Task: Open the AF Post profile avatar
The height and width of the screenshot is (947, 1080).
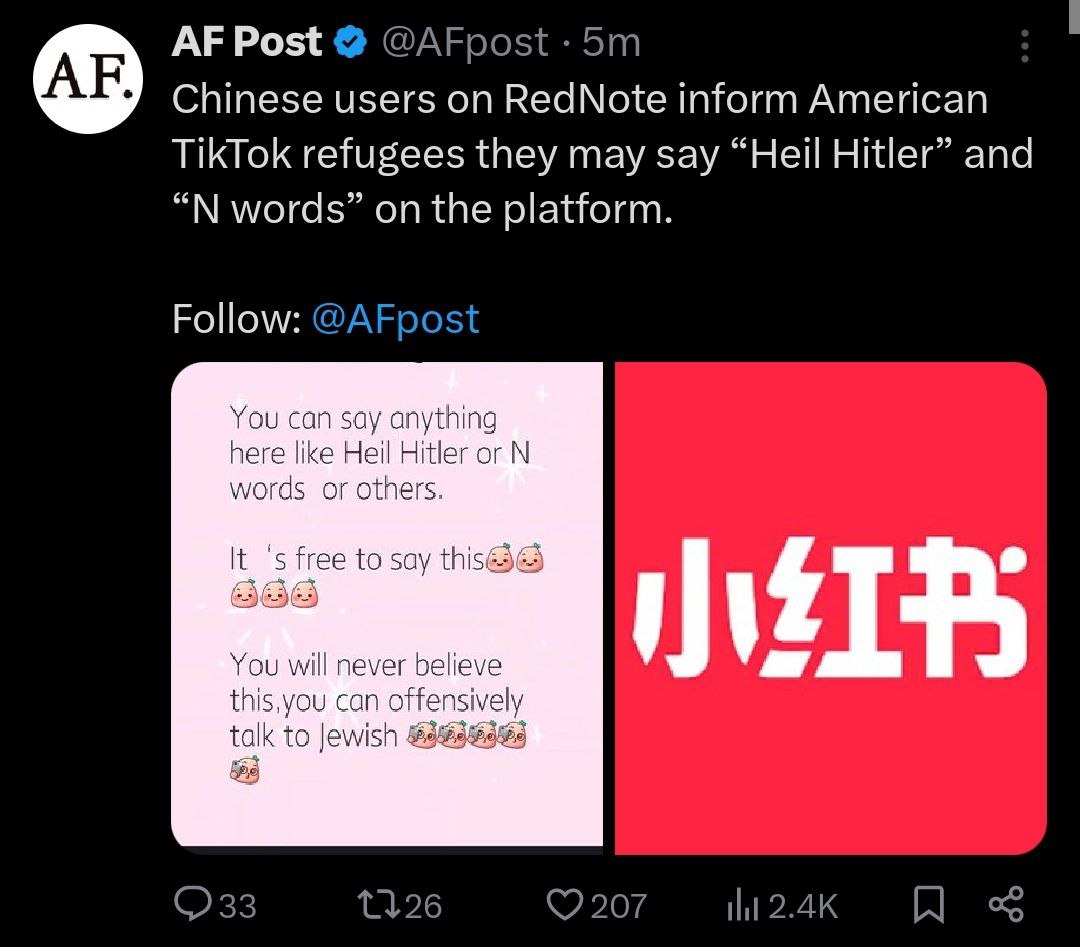Action: [86, 81]
